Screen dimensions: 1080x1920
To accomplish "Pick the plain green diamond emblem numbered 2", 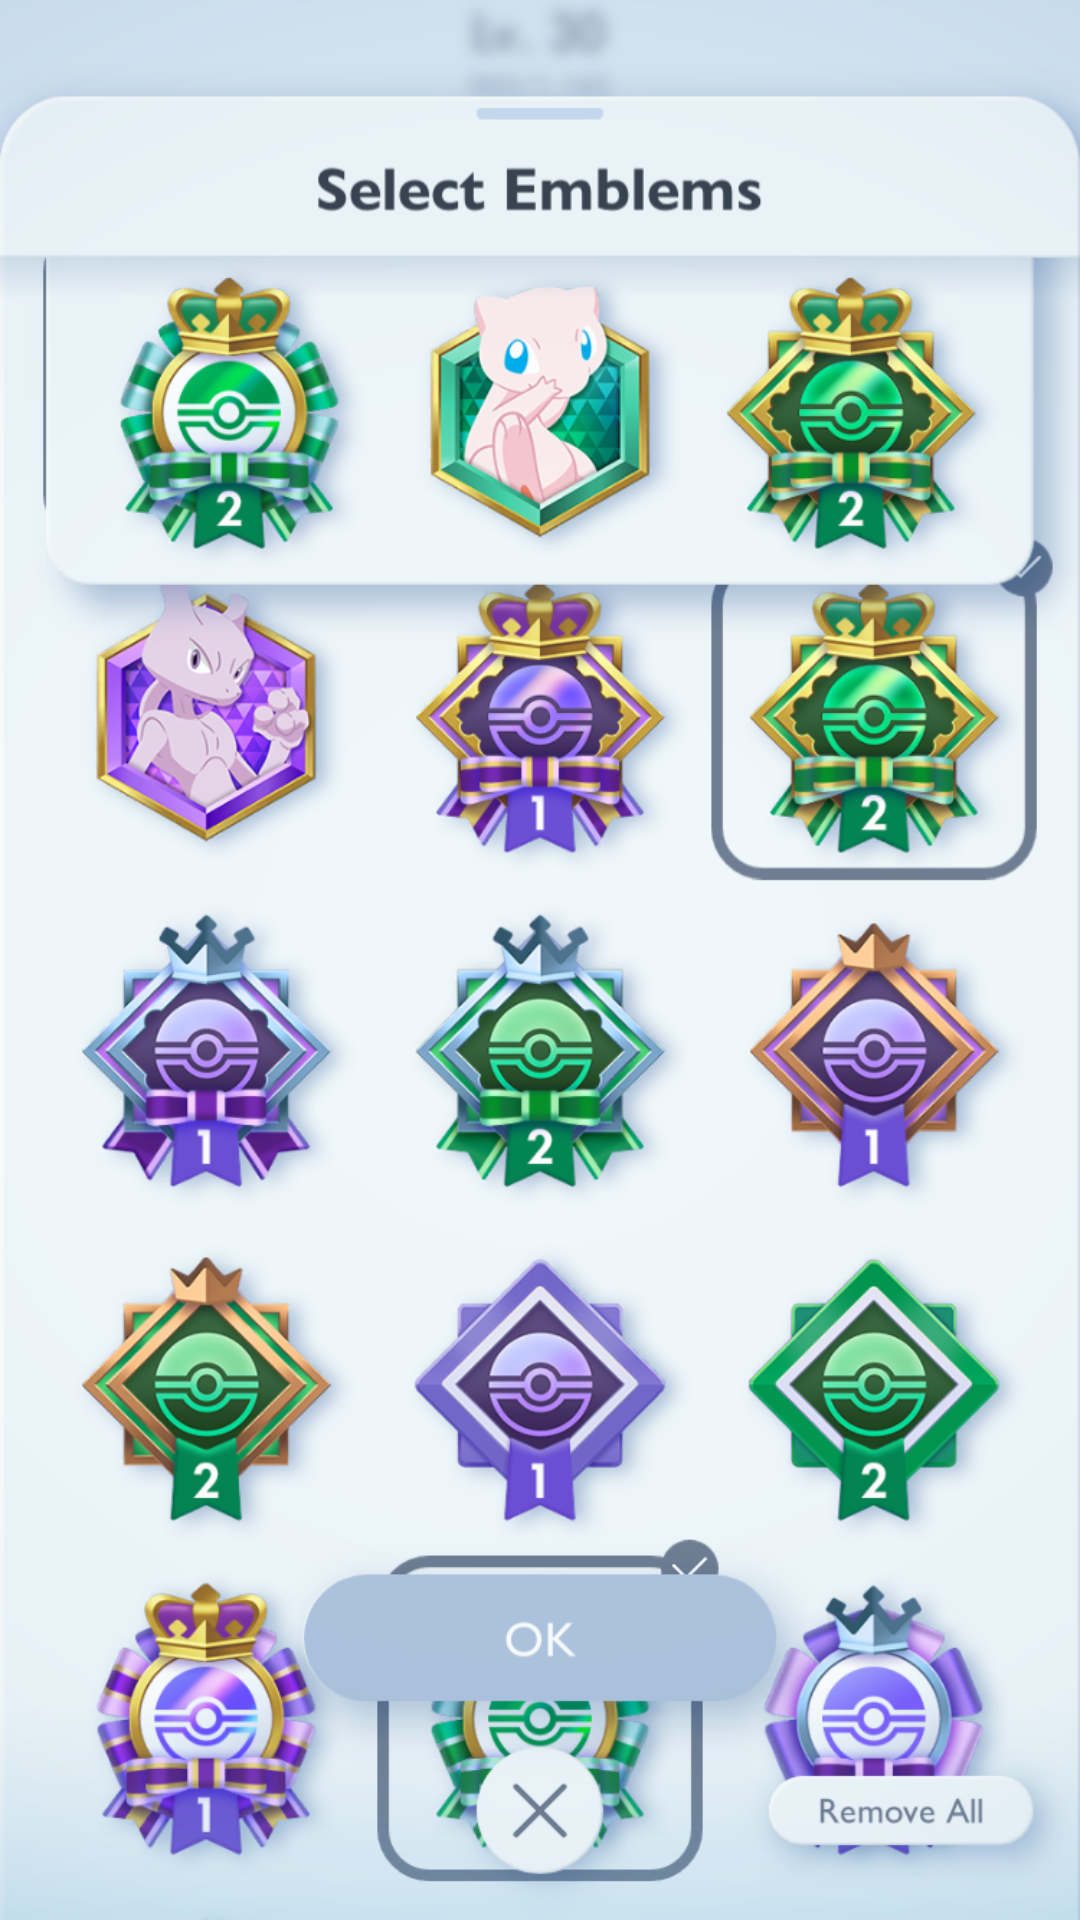I will coord(874,1390).
